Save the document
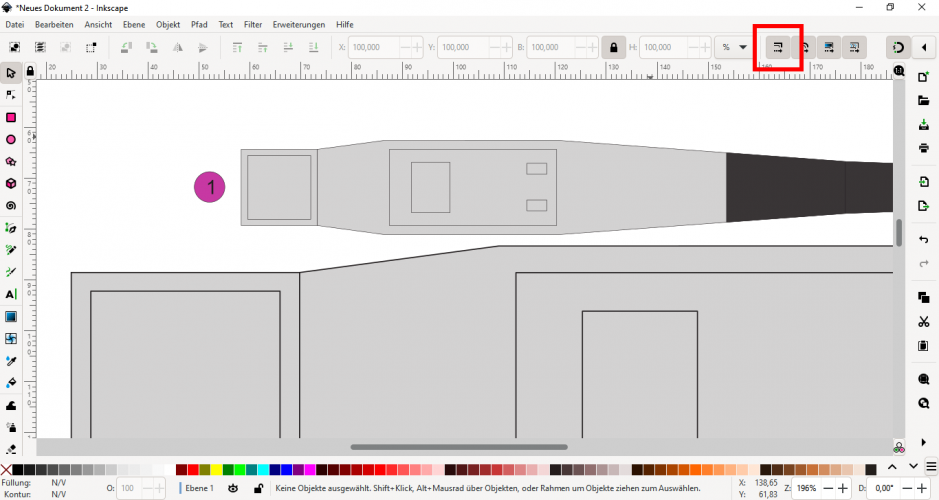 click(923, 125)
